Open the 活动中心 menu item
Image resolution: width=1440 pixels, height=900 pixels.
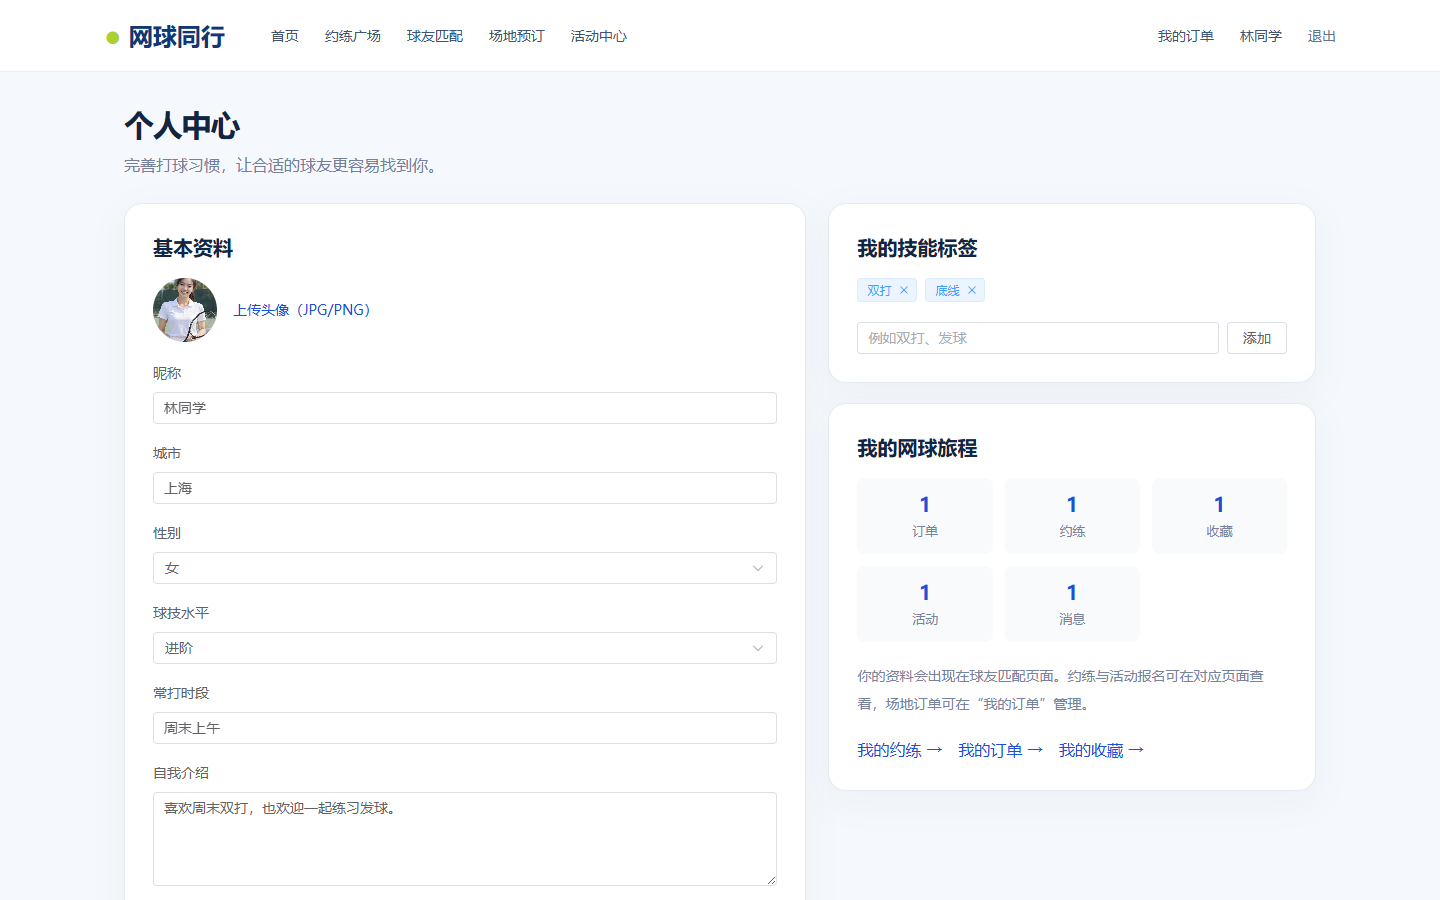point(599,36)
